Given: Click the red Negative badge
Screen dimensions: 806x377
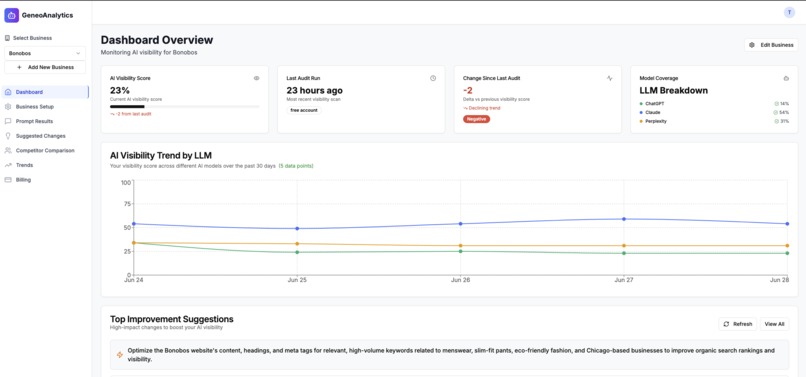Looking at the screenshot, I should 477,119.
